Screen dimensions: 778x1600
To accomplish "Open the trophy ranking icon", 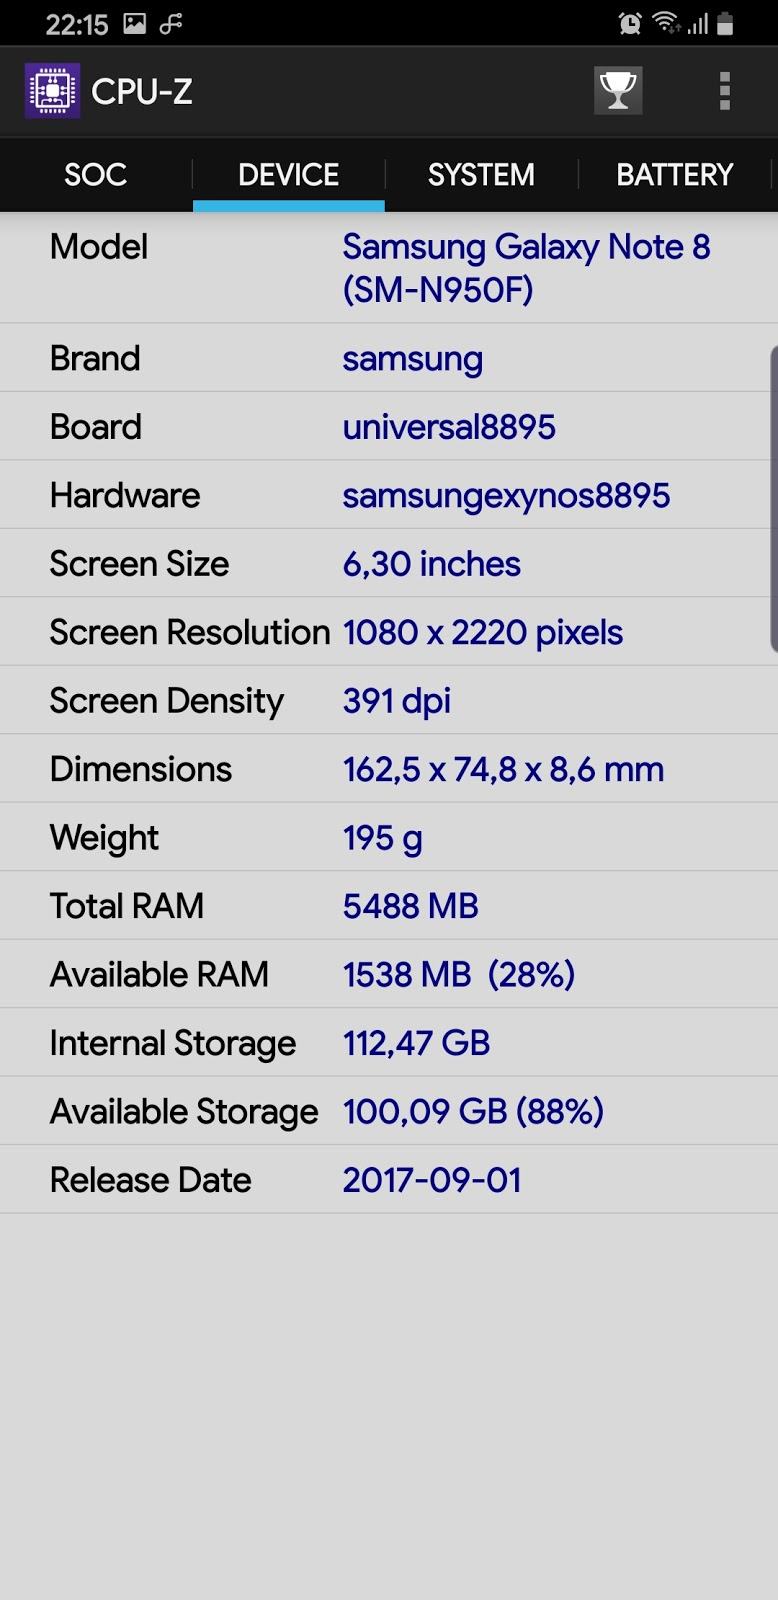I will coord(618,91).
